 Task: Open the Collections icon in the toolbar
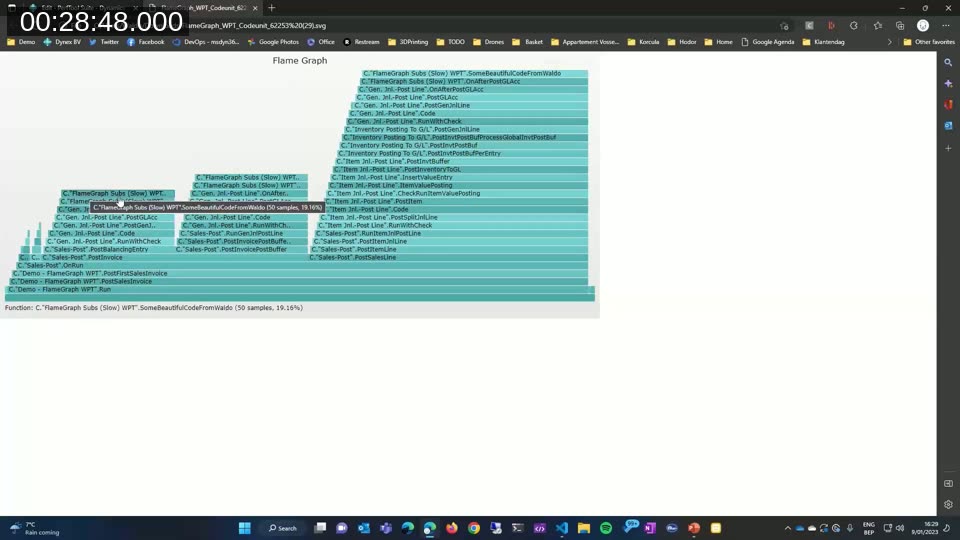900,26
